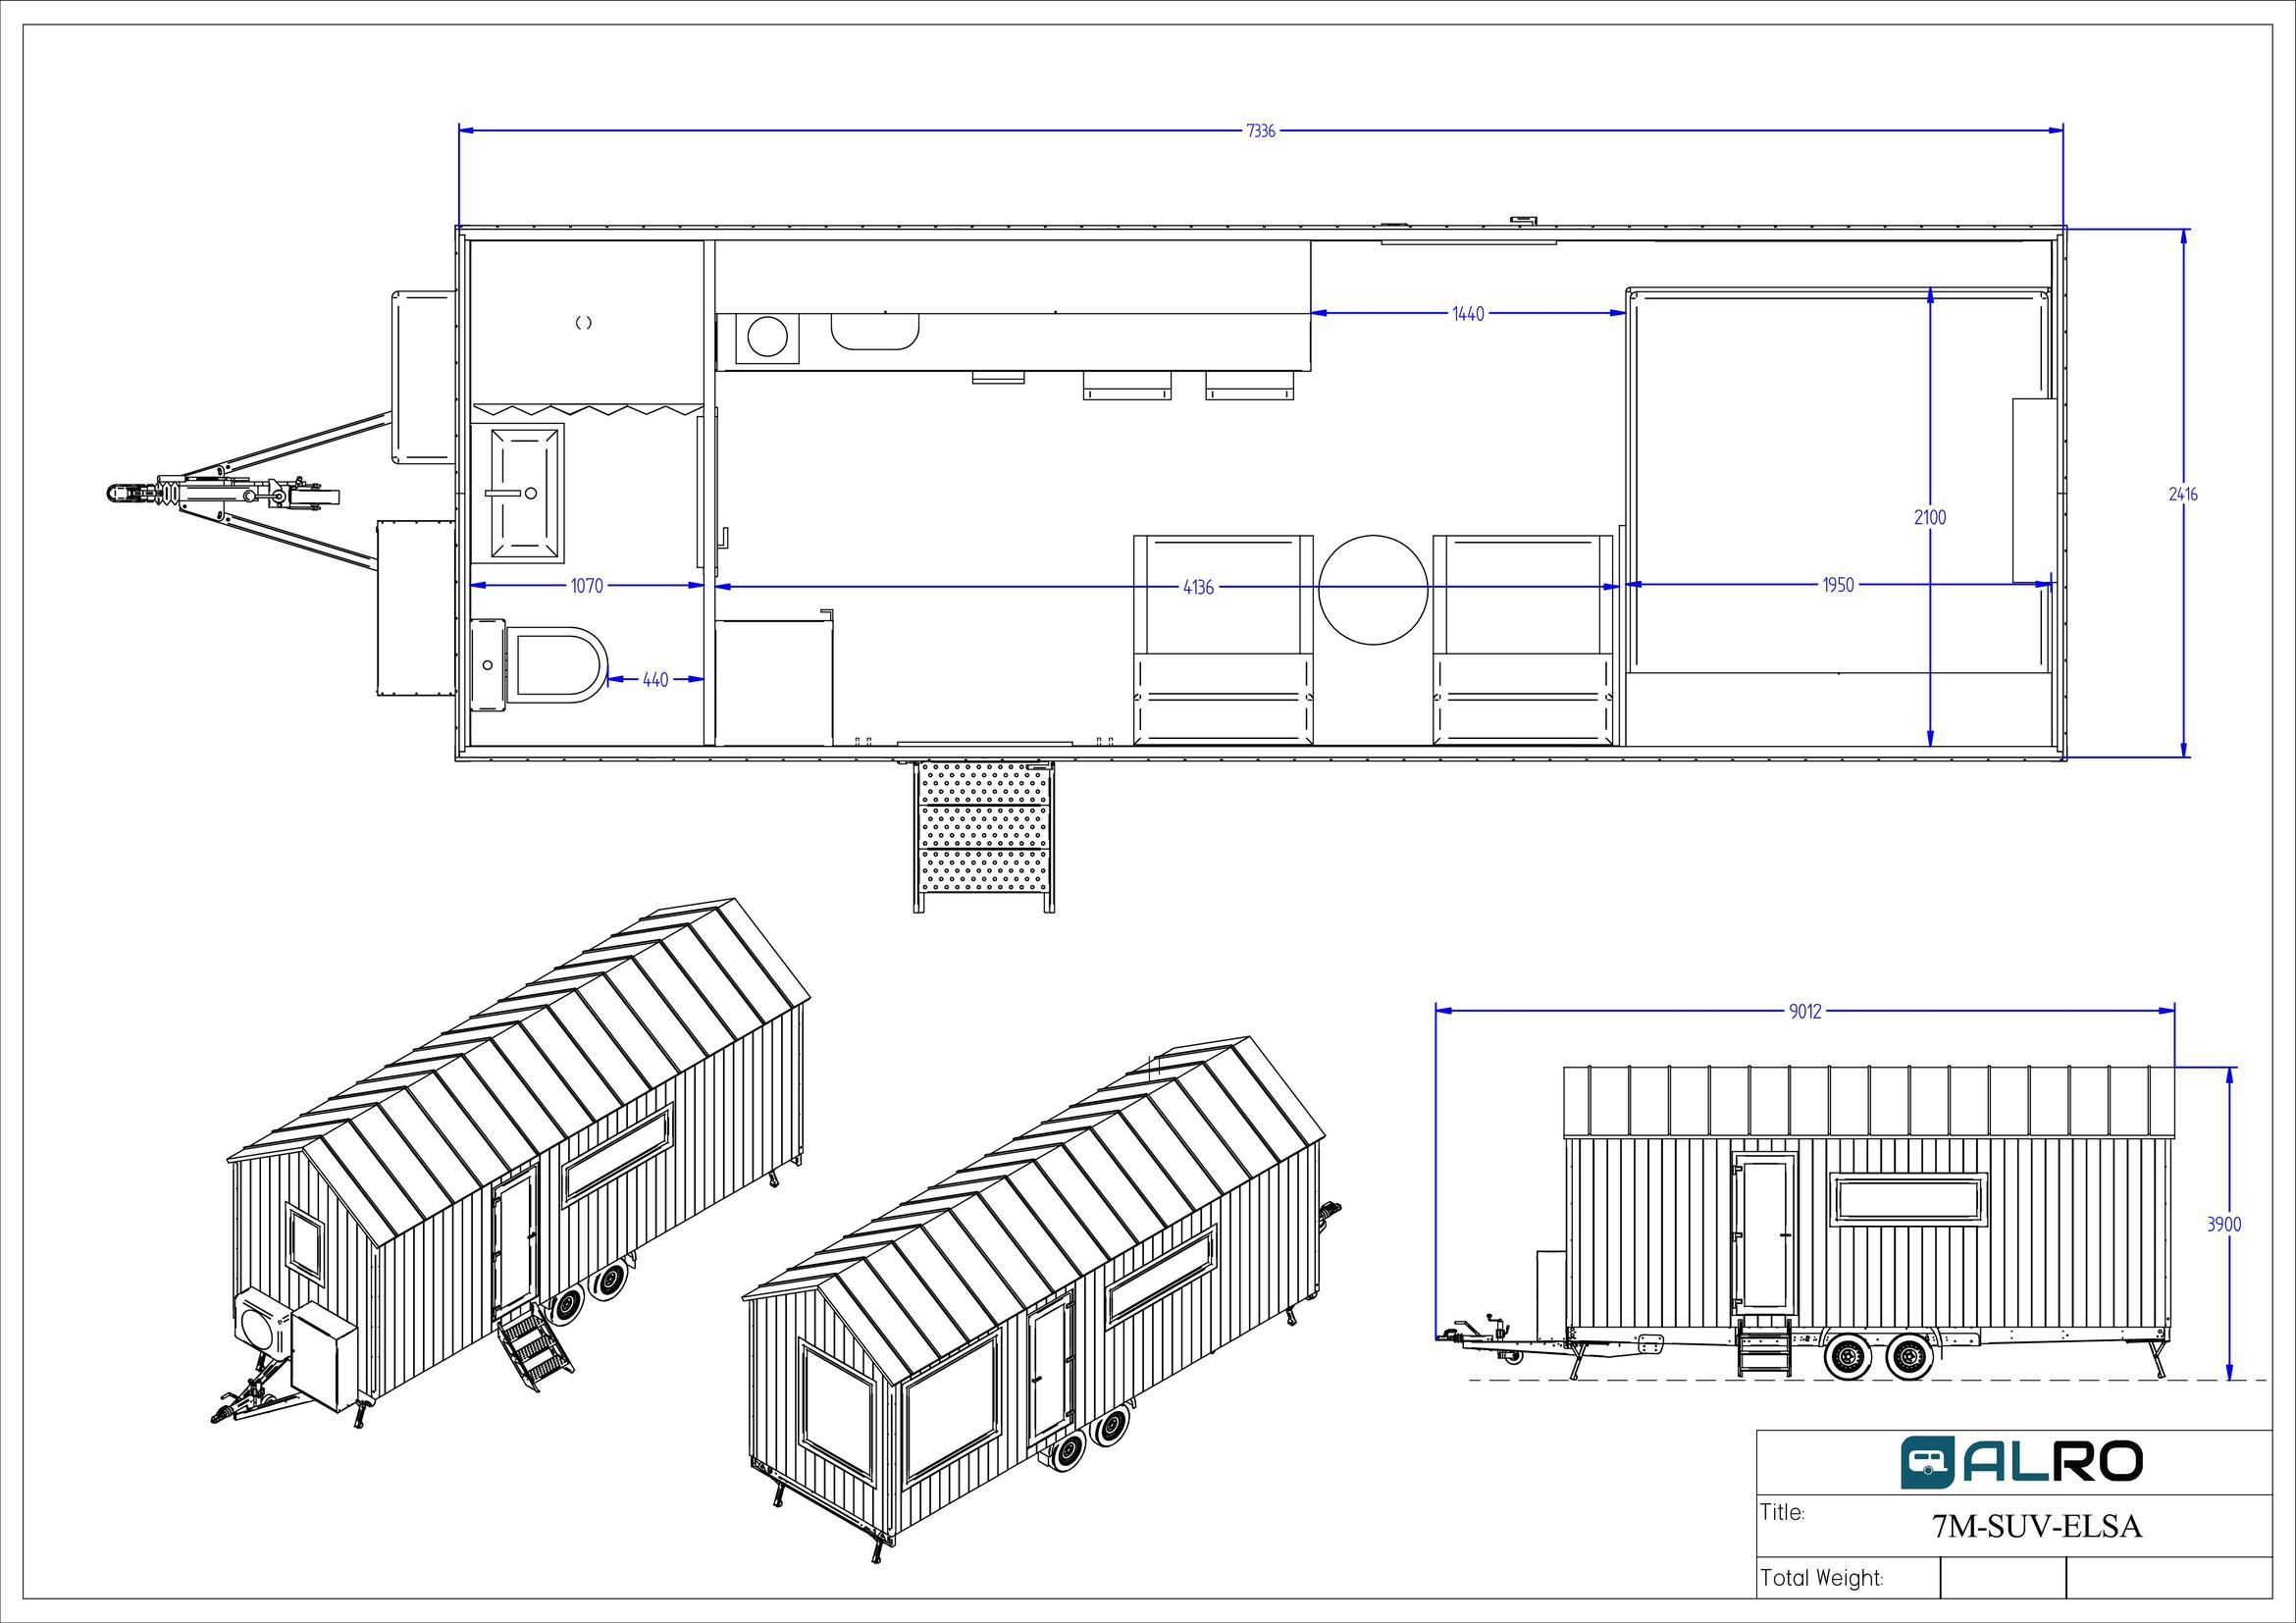The height and width of the screenshot is (1623, 2296).
Task: Click the 1950 bed width dimension
Action: [1838, 585]
